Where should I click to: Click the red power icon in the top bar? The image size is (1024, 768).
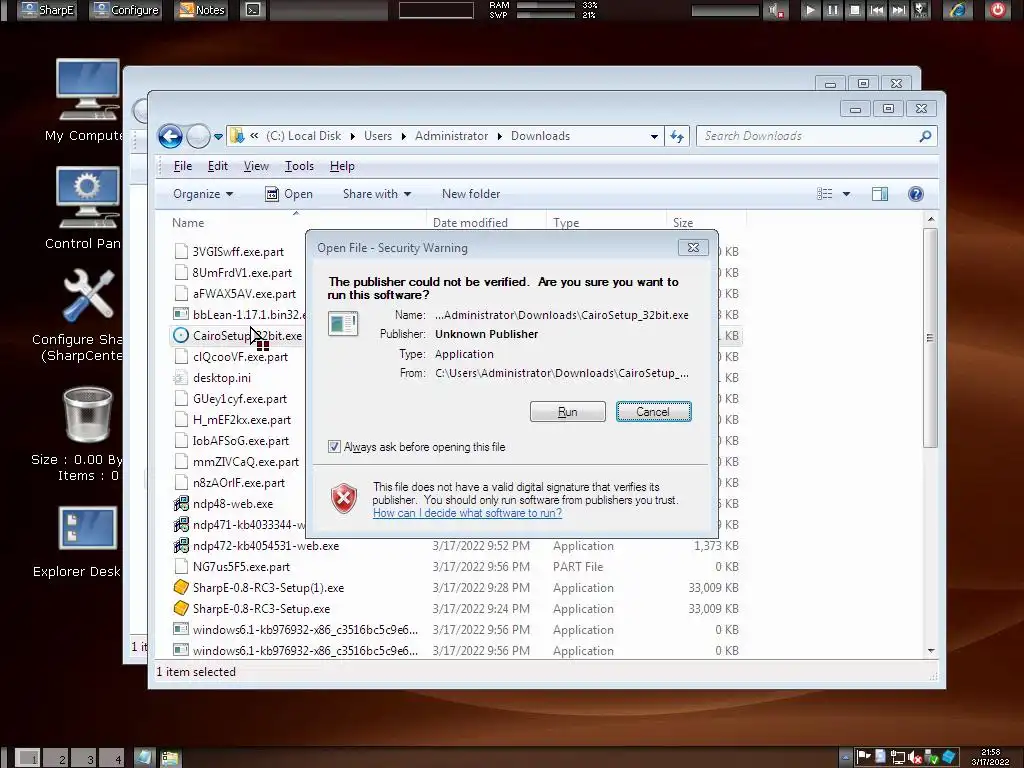click(997, 10)
